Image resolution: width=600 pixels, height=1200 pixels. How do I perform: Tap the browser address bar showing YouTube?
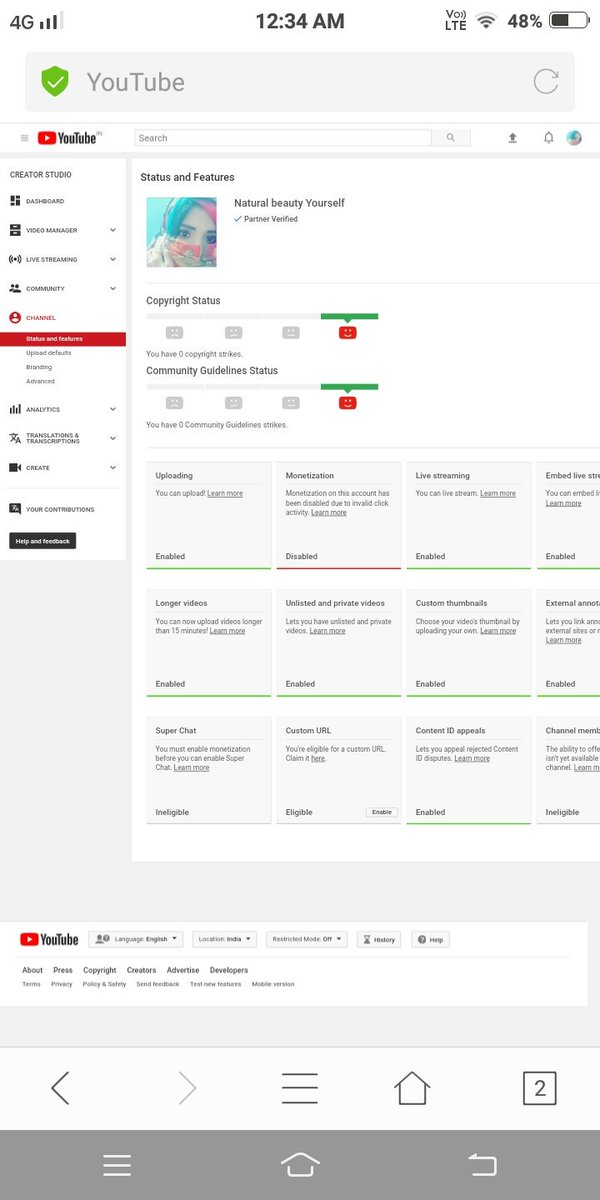click(x=300, y=82)
